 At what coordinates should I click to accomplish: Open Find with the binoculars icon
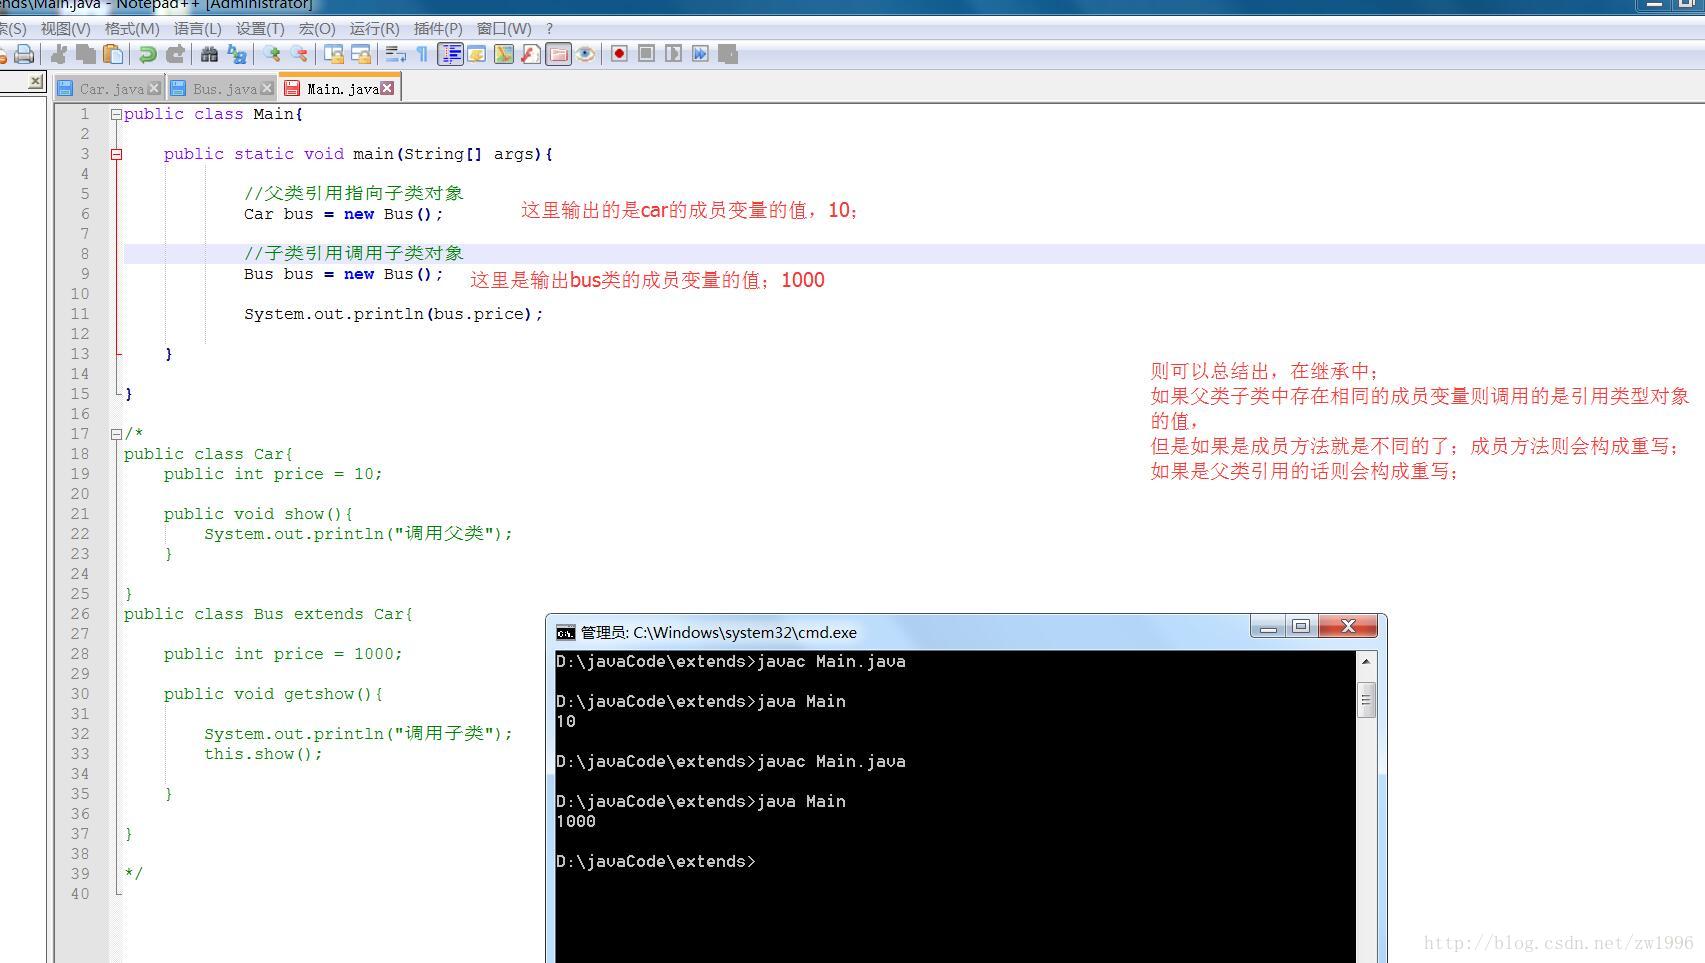click(x=209, y=54)
